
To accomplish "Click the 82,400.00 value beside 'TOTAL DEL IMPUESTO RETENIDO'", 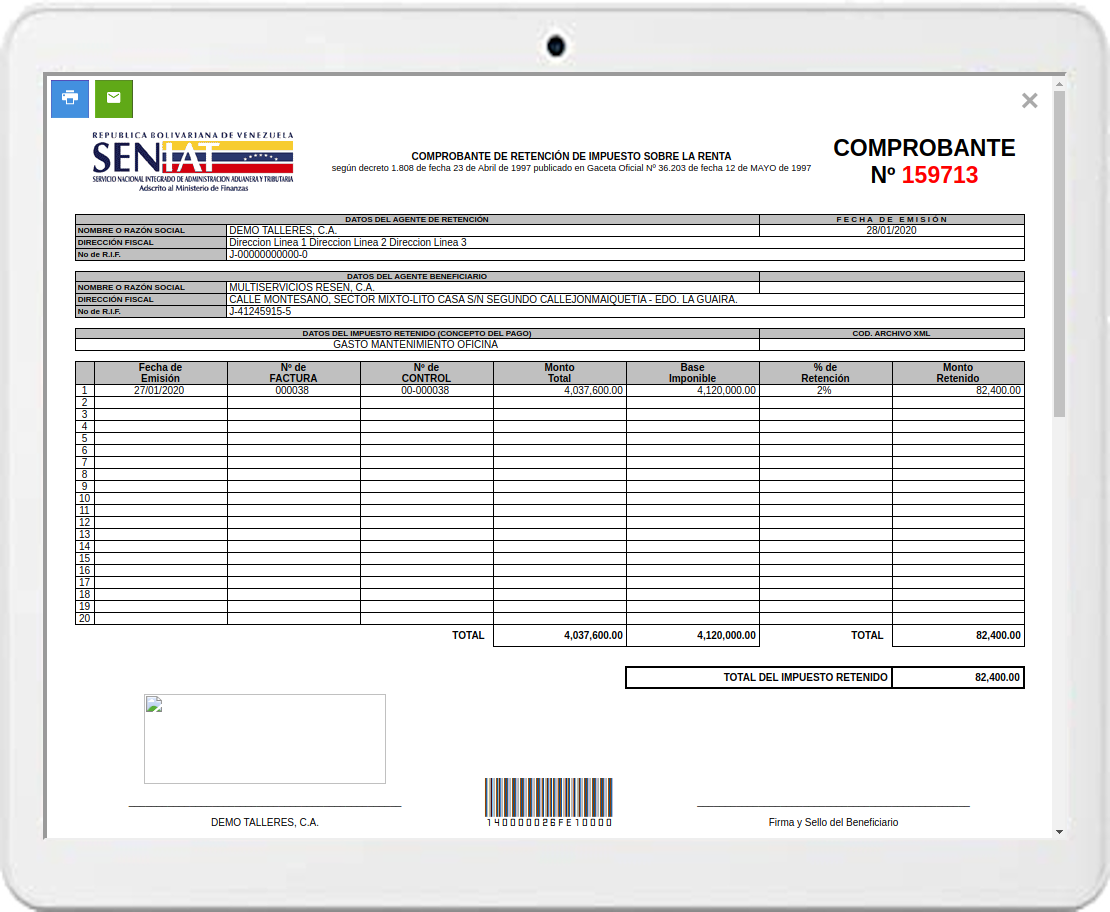I will click(997, 677).
